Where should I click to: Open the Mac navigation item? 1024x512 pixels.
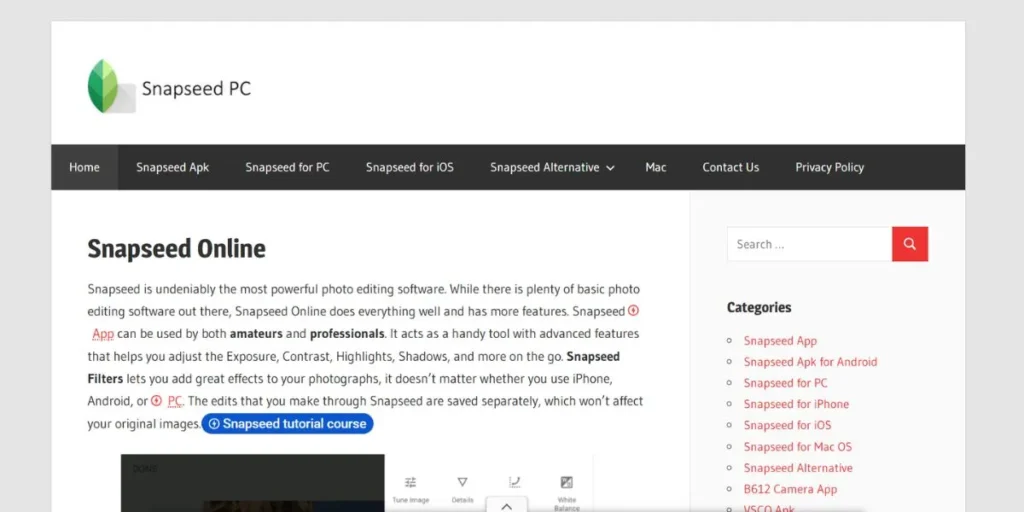coord(656,167)
